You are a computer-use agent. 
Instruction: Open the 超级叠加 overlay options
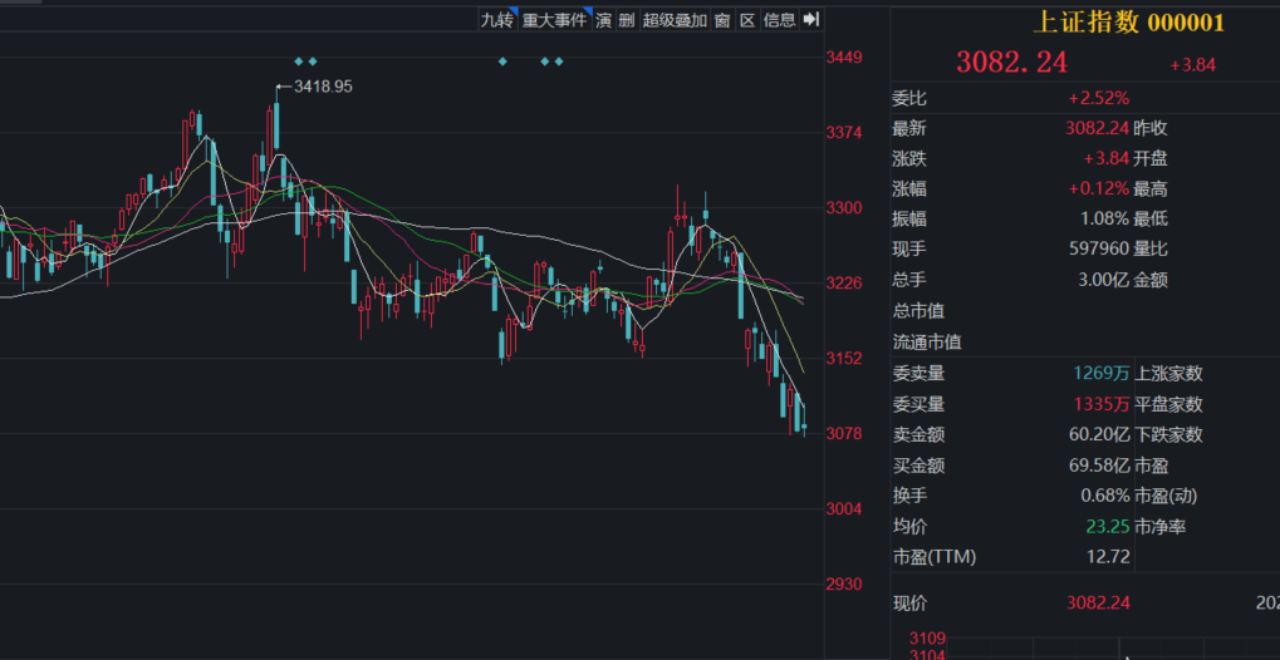(x=674, y=20)
